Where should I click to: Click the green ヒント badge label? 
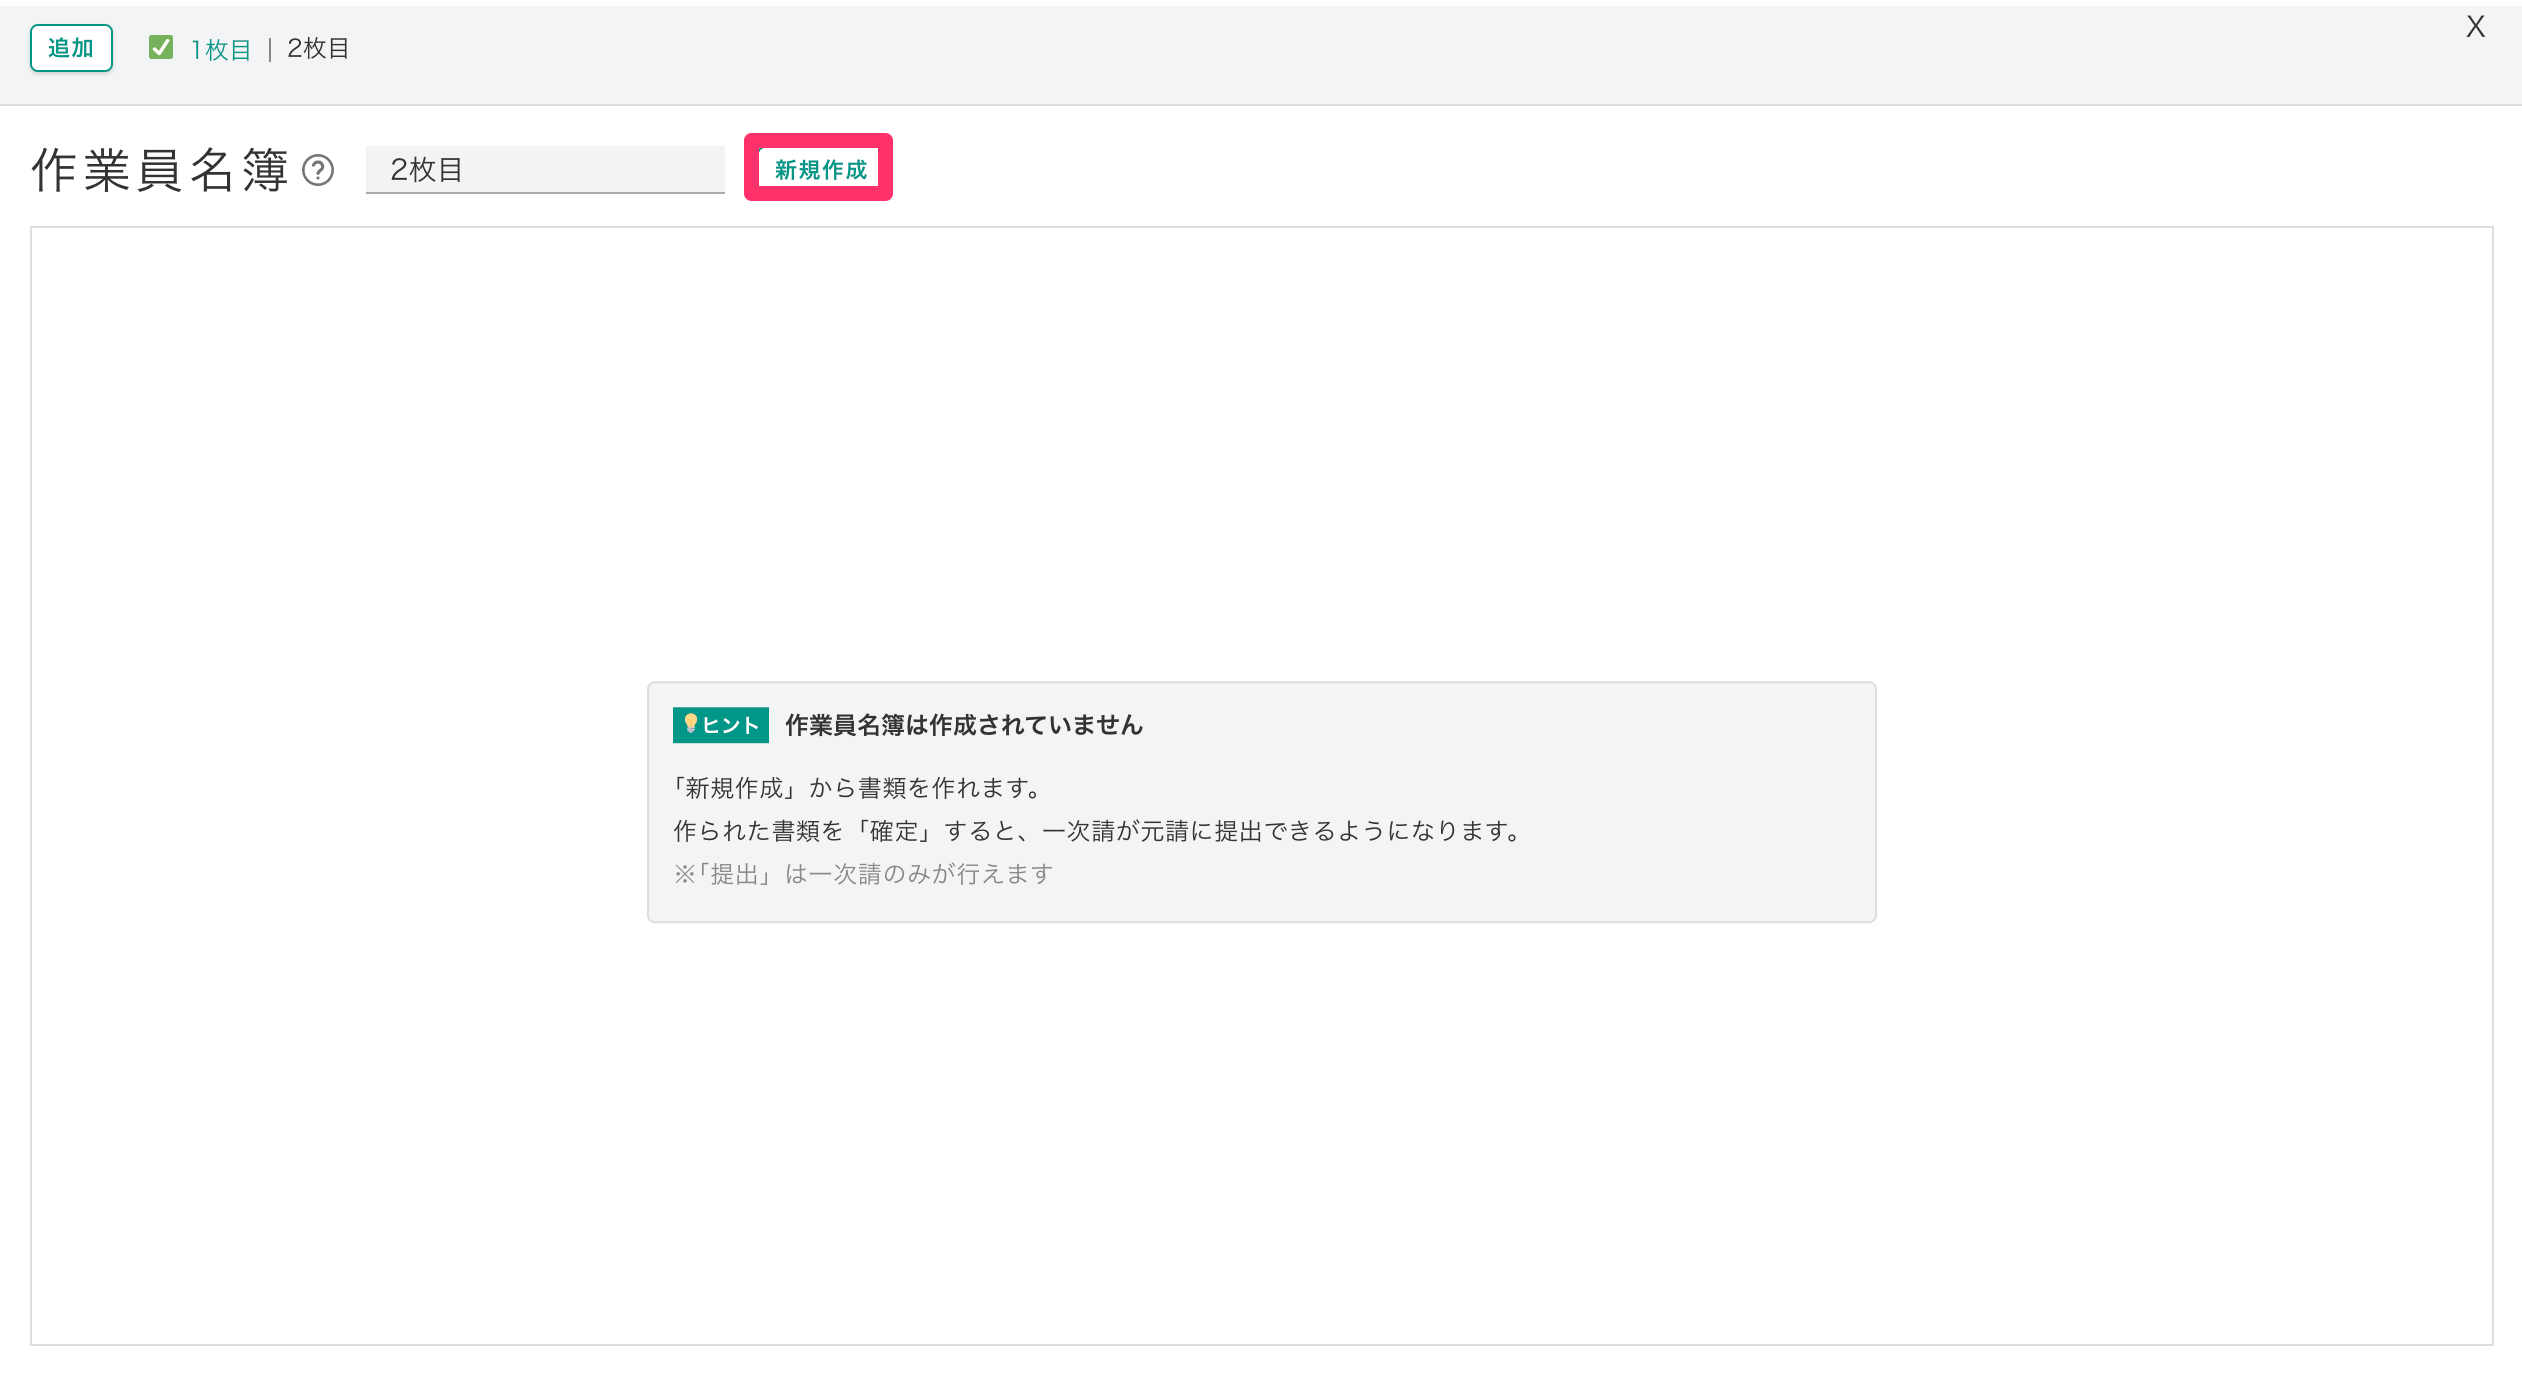tap(730, 725)
